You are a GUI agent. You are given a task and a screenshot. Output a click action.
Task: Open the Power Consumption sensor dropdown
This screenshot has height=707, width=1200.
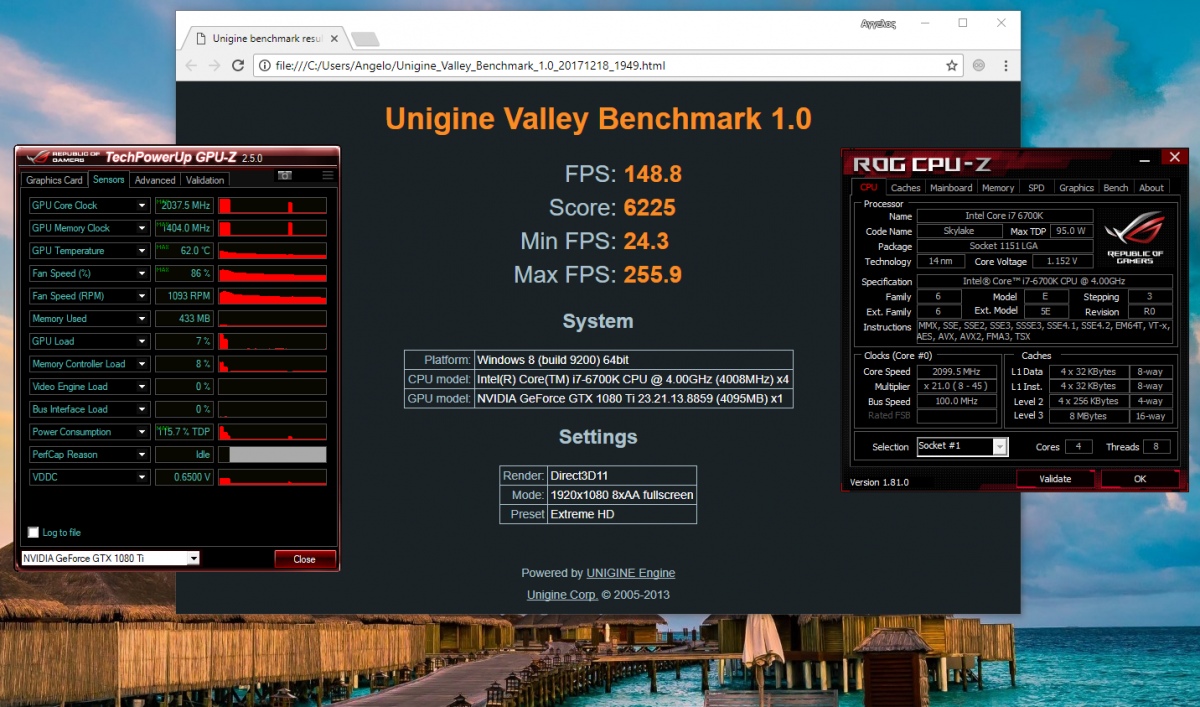(143, 432)
